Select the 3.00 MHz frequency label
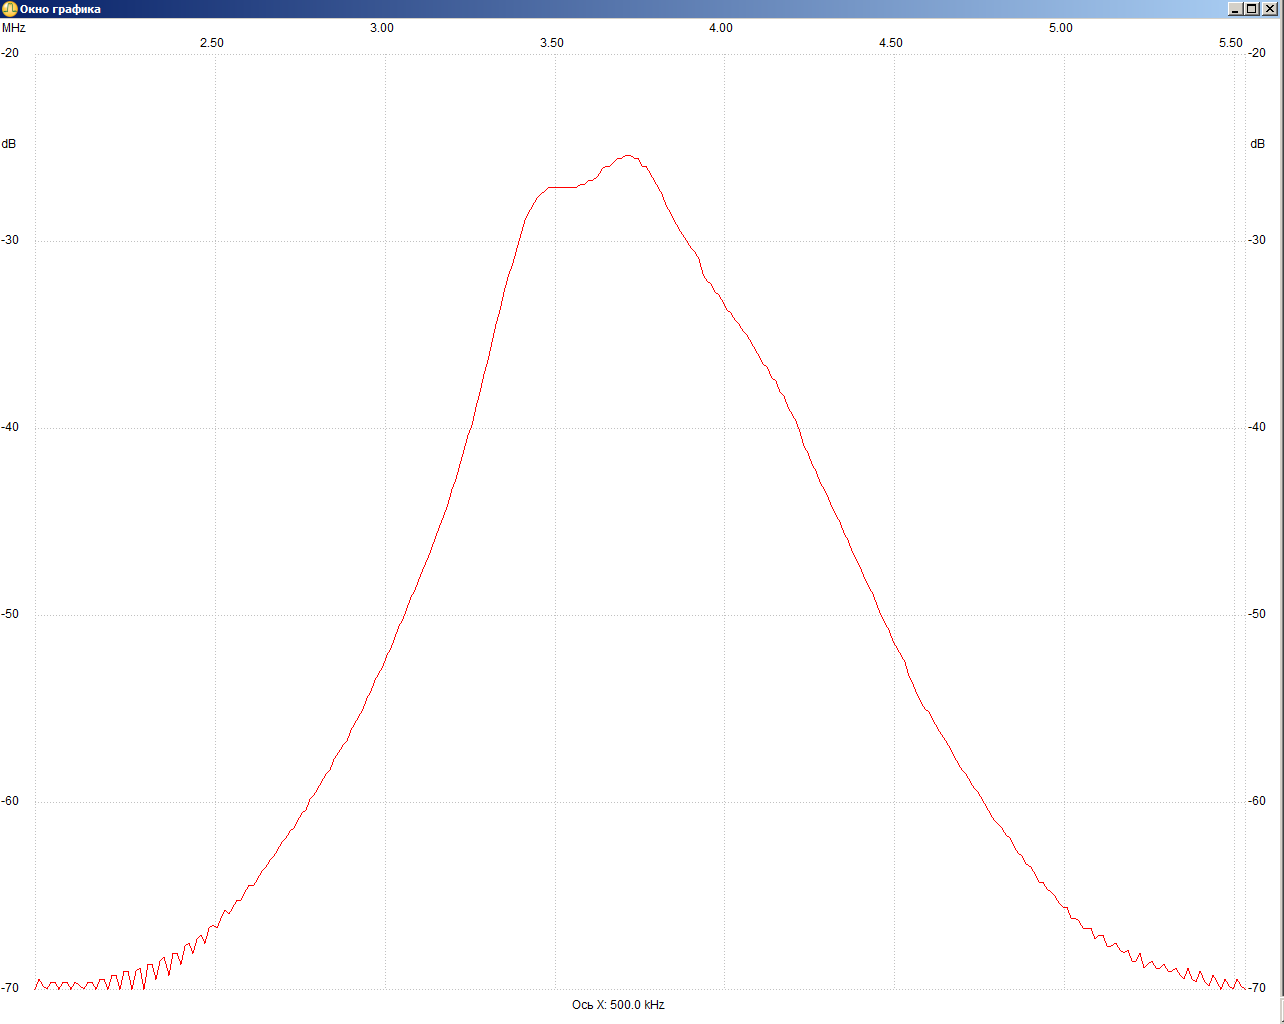1284x1024 pixels. click(x=382, y=28)
